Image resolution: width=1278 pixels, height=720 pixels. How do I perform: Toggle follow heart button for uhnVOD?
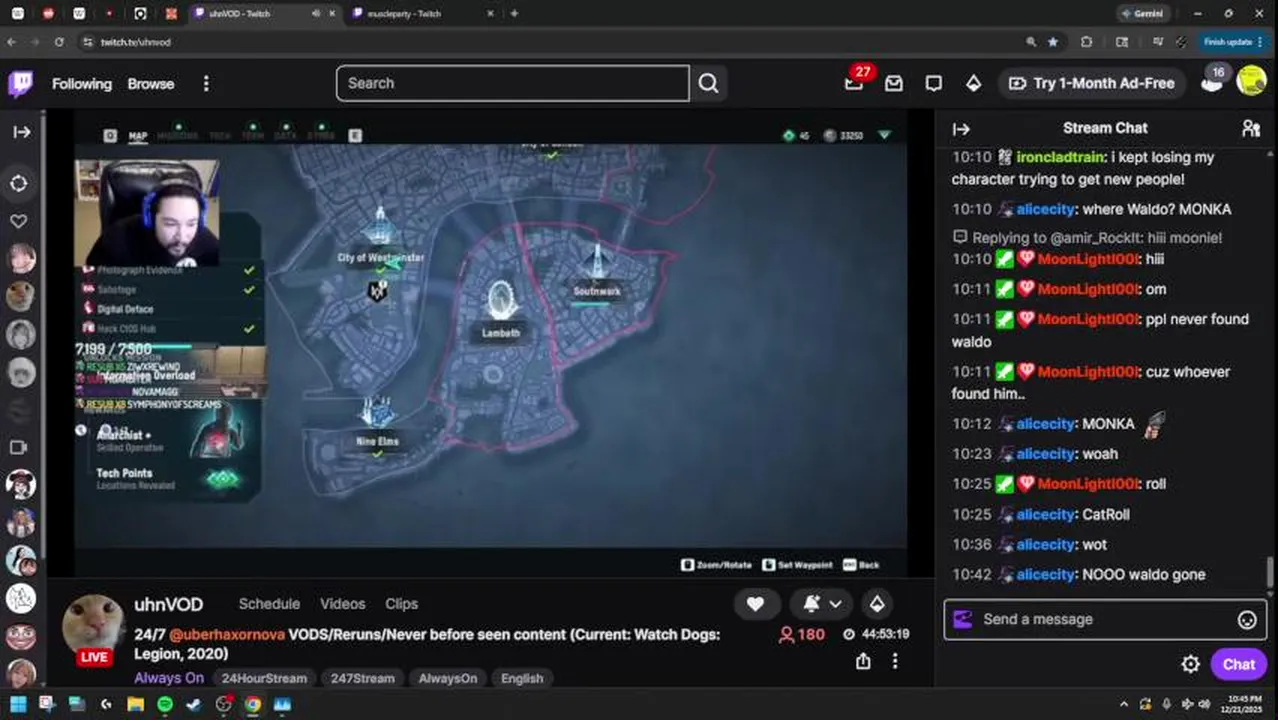(755, 604)
